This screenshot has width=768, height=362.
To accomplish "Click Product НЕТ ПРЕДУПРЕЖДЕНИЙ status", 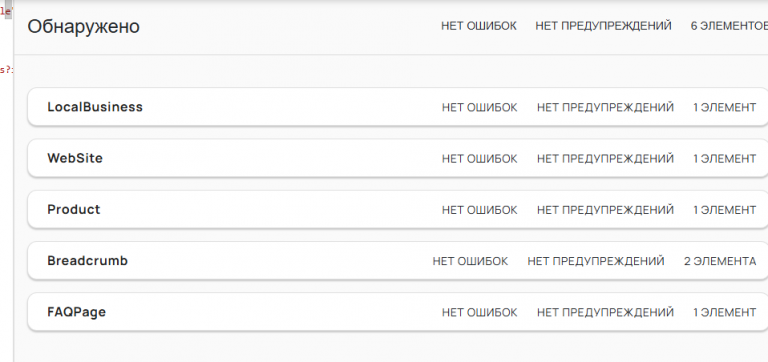I will tap(605, 210).
